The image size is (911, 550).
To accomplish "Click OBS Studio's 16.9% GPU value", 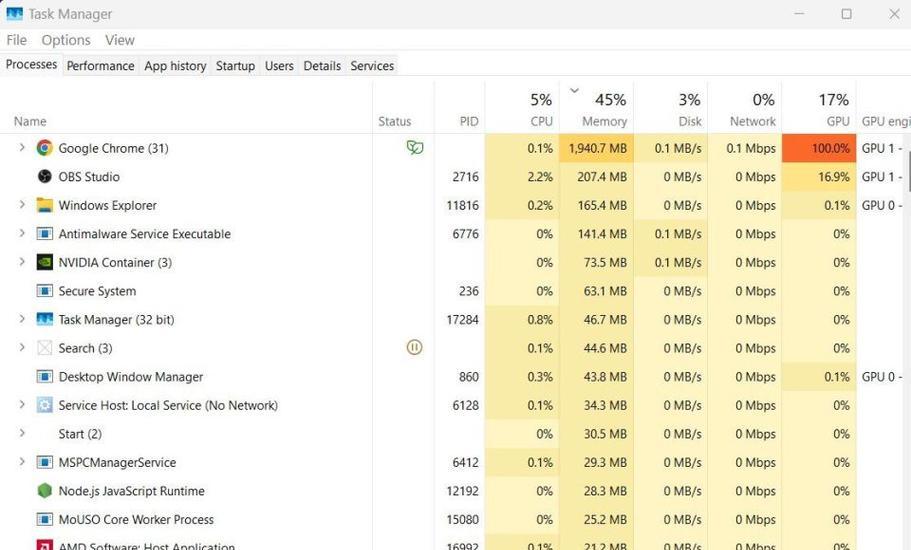I will pyautogui.click(x=834, y=177).
